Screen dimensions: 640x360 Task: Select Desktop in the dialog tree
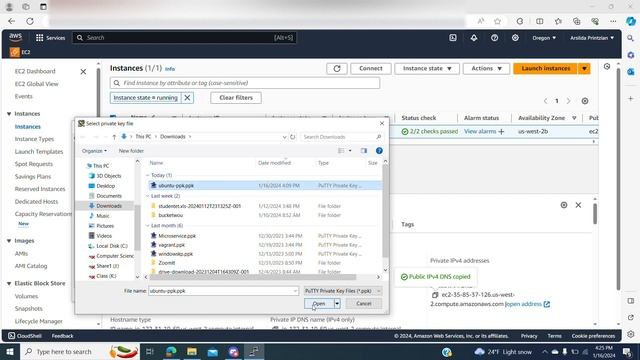105,186
